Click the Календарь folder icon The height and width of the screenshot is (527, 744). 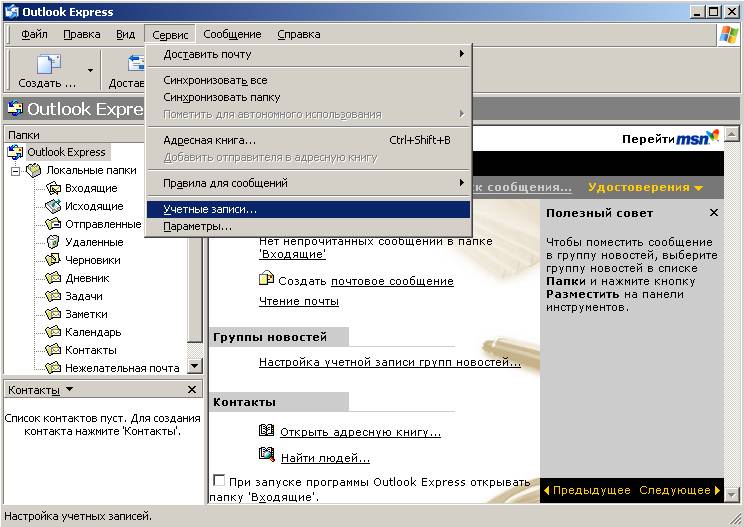tap(53, 332)
